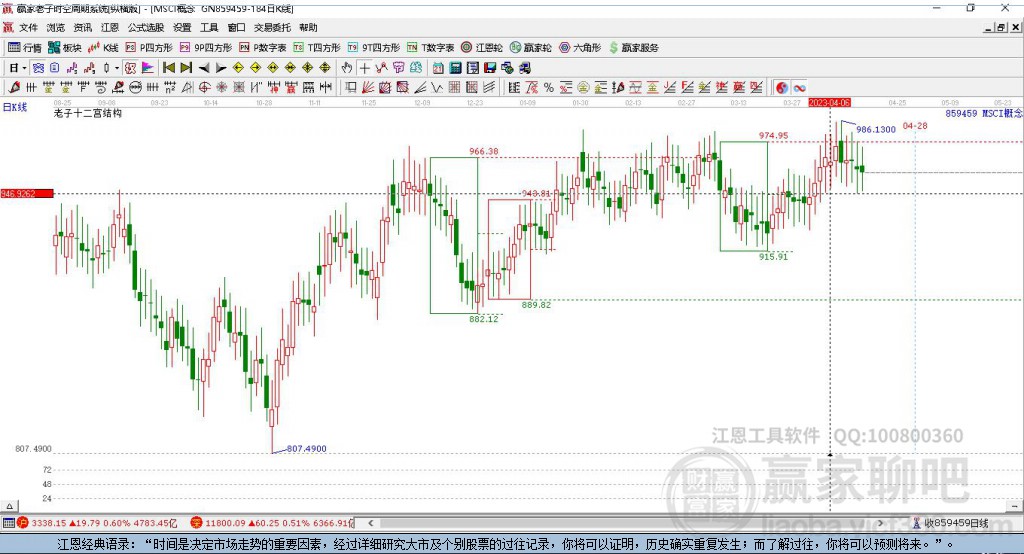
Task: Click Shanghai index 3338.15 status entry
Action: point(97,523)
